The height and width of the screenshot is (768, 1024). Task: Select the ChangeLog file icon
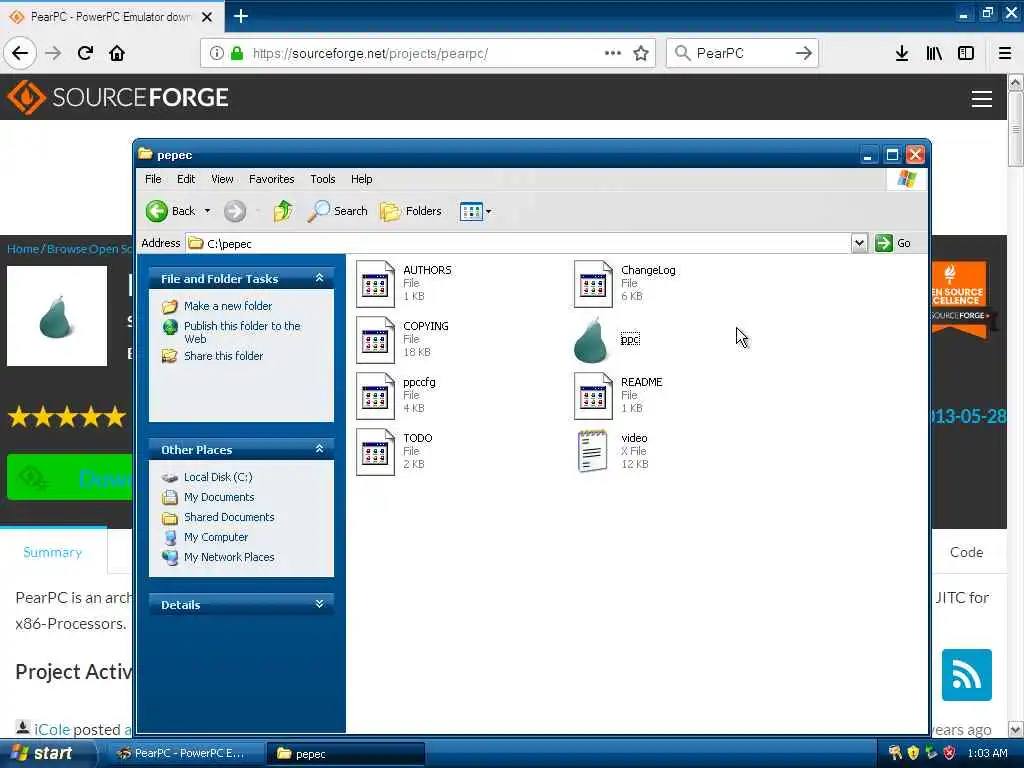593,283
